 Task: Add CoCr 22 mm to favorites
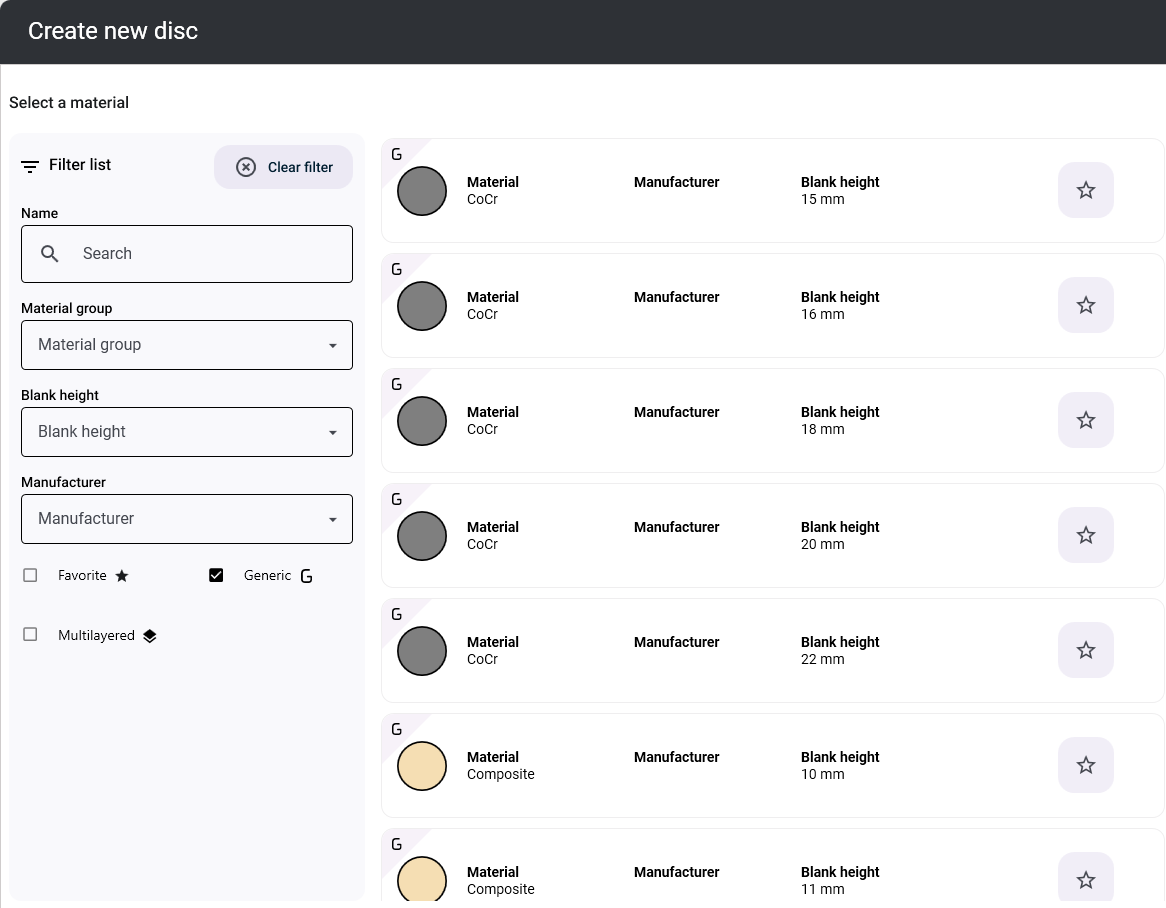pyautogui.click(x=1085, y=650)
